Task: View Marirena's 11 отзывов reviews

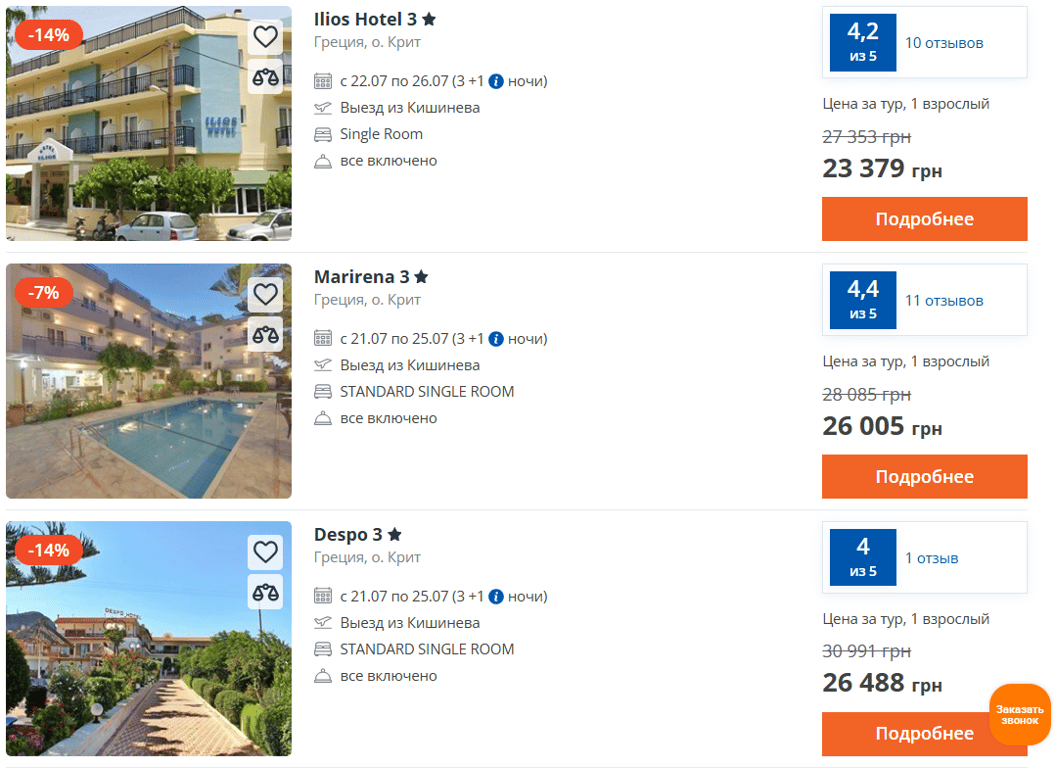Action: [944, 300]
